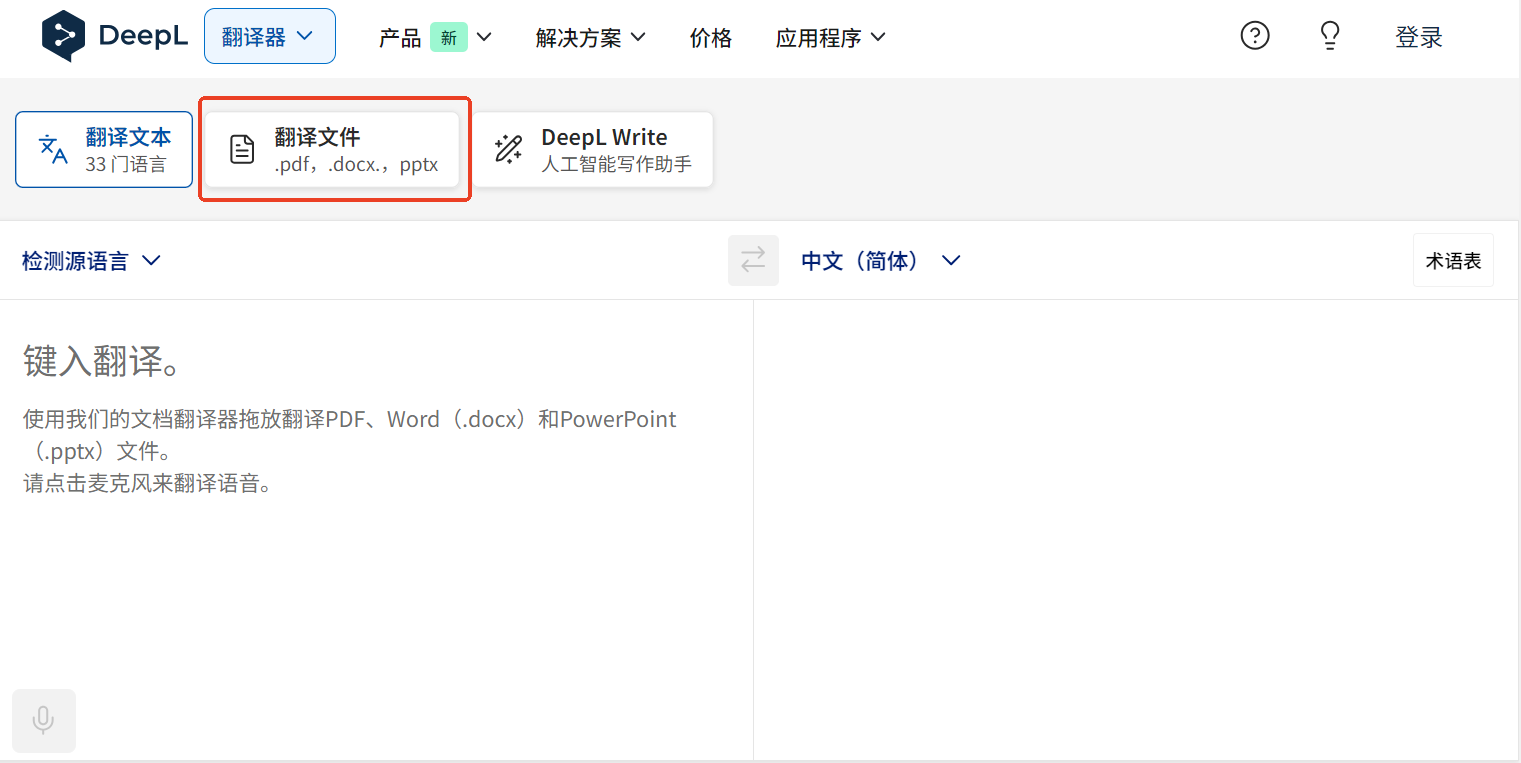Open the help question mark icon
The image size is (1521, 763).
1255,36
